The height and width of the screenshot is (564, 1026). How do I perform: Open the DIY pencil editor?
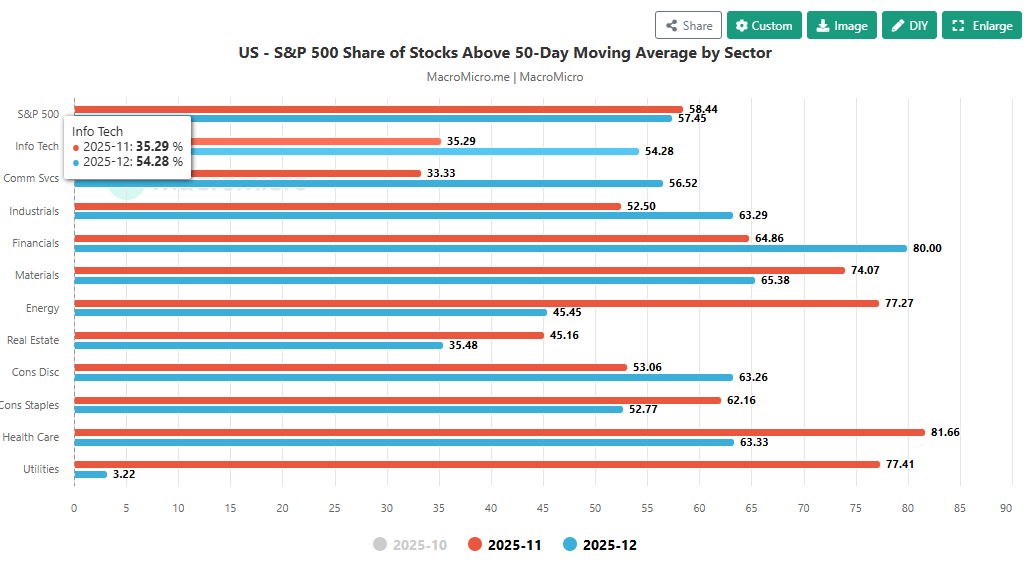click(x=909, y=26)
